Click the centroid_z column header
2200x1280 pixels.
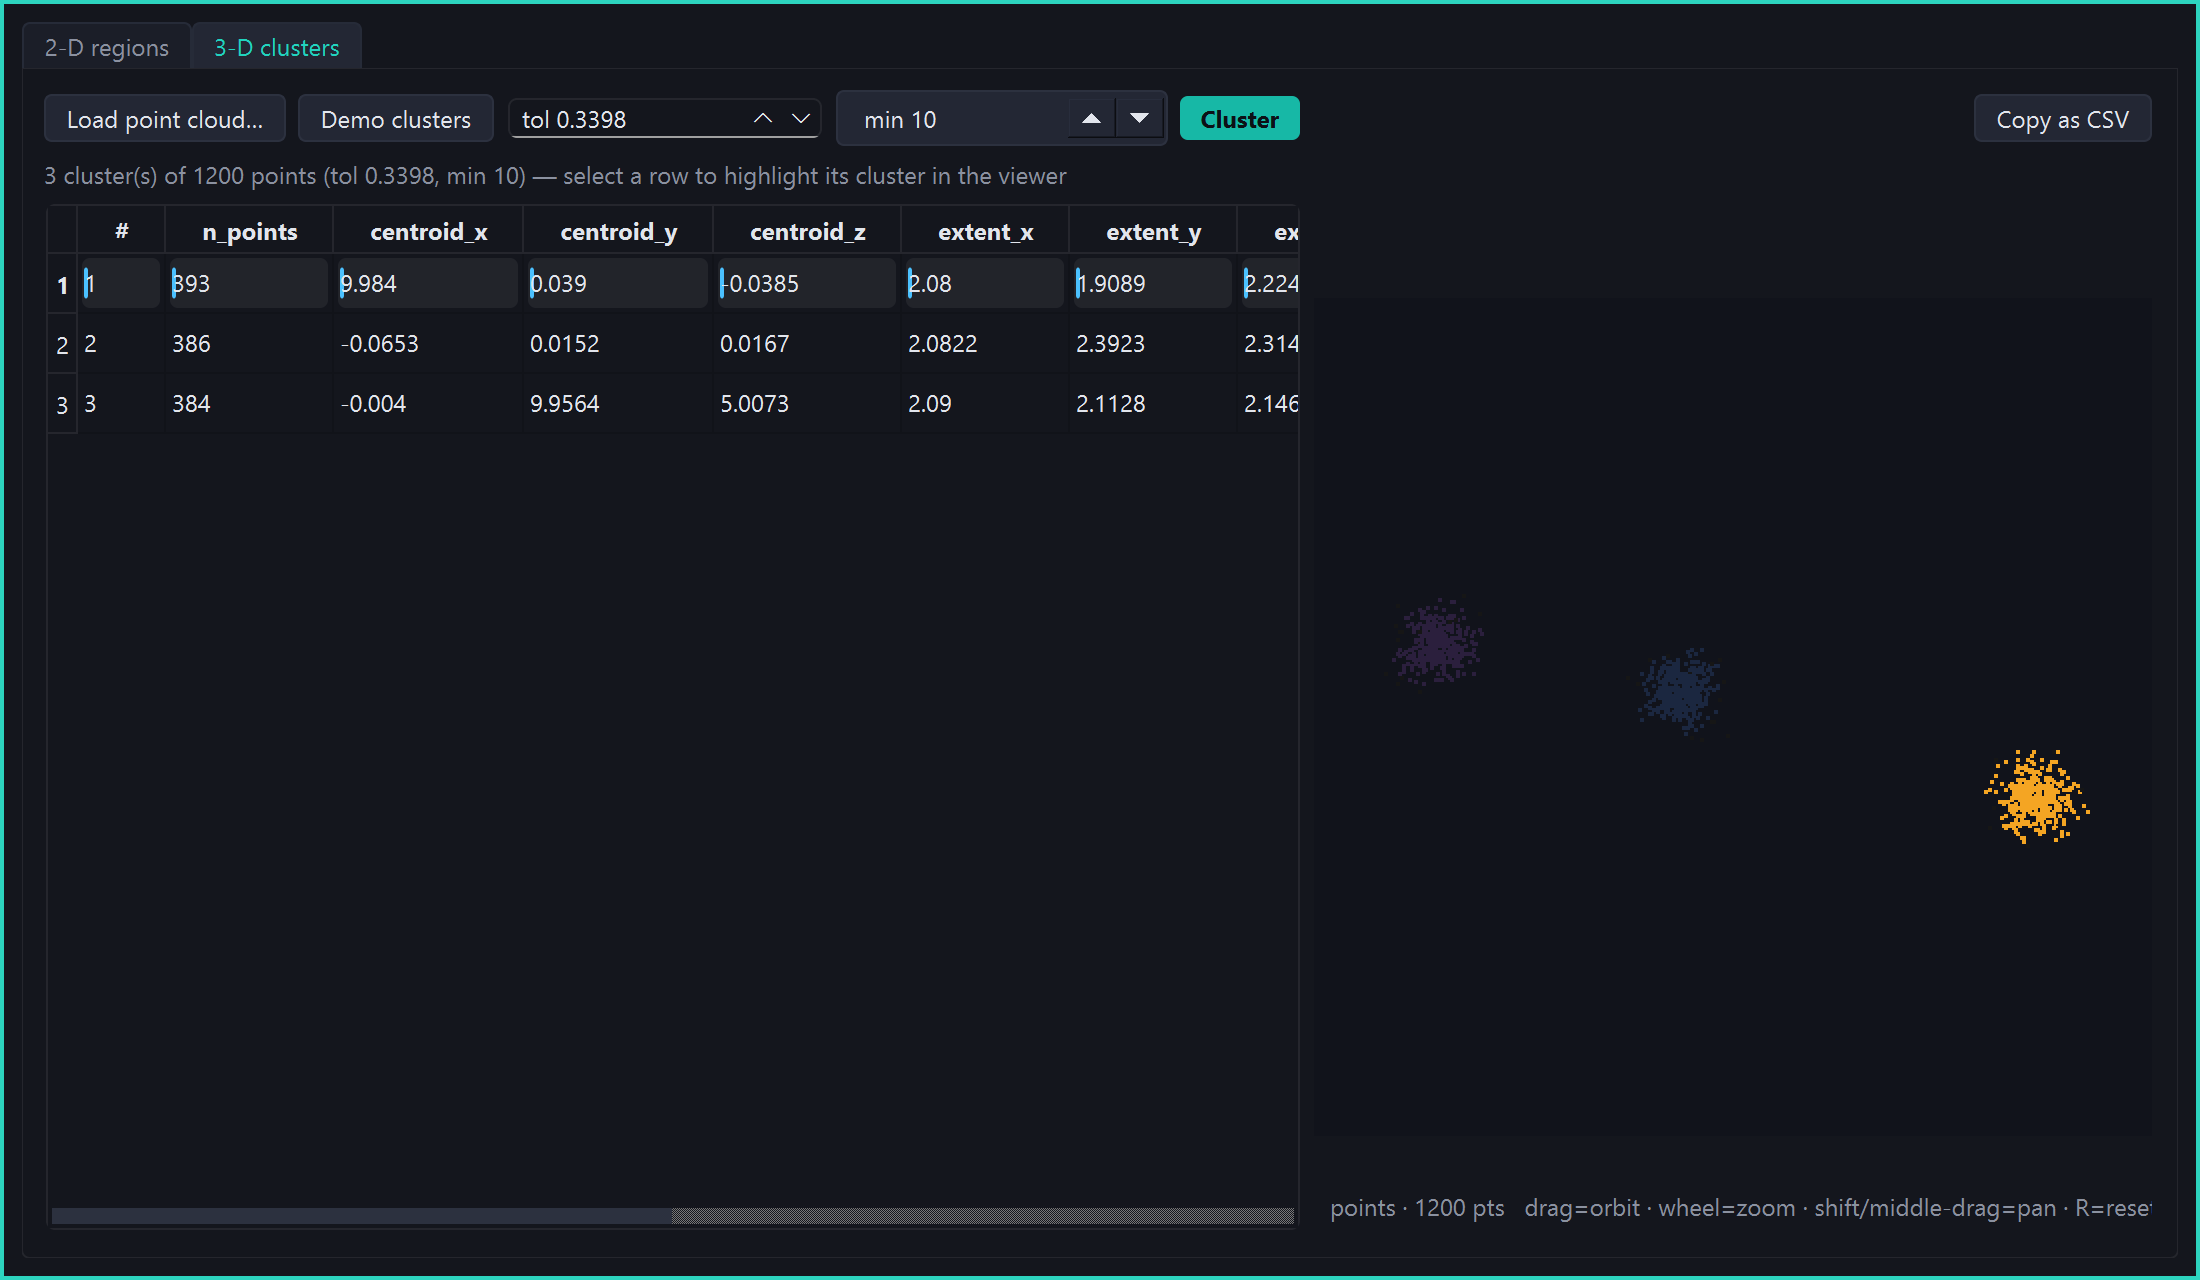point(807,231)
